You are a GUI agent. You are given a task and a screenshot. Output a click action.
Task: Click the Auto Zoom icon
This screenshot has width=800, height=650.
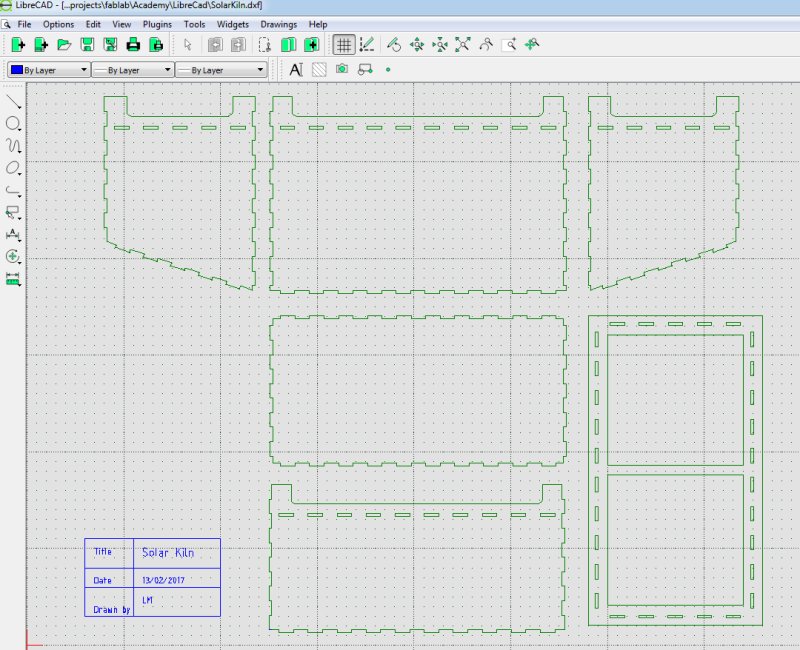click(463, 45)
